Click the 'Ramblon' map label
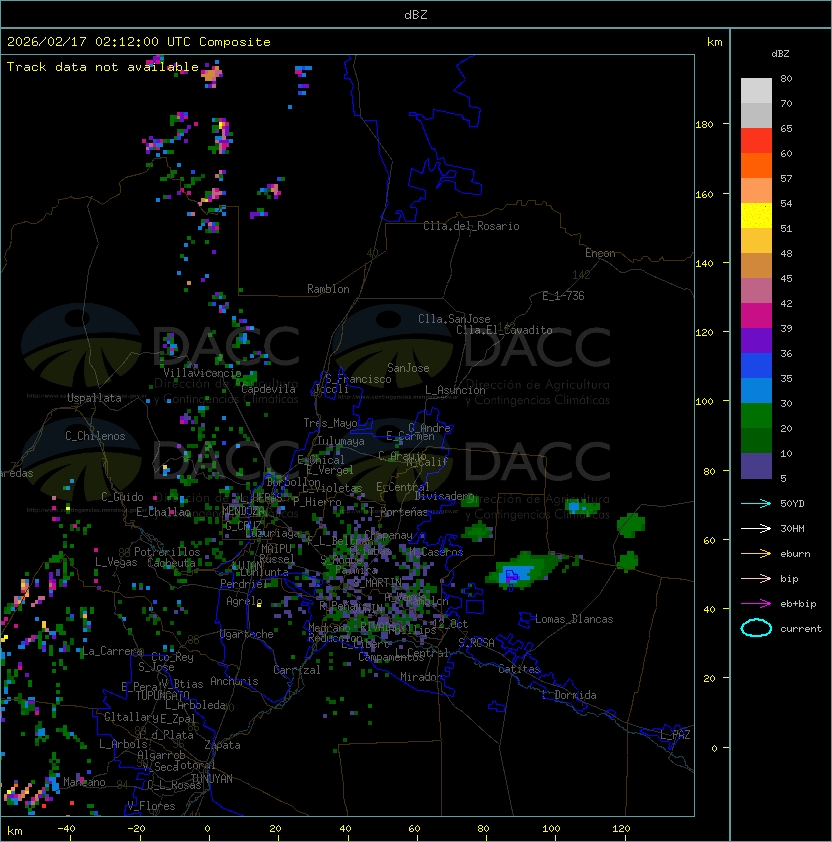Screen dimensions: 832x842 (328, 289)
